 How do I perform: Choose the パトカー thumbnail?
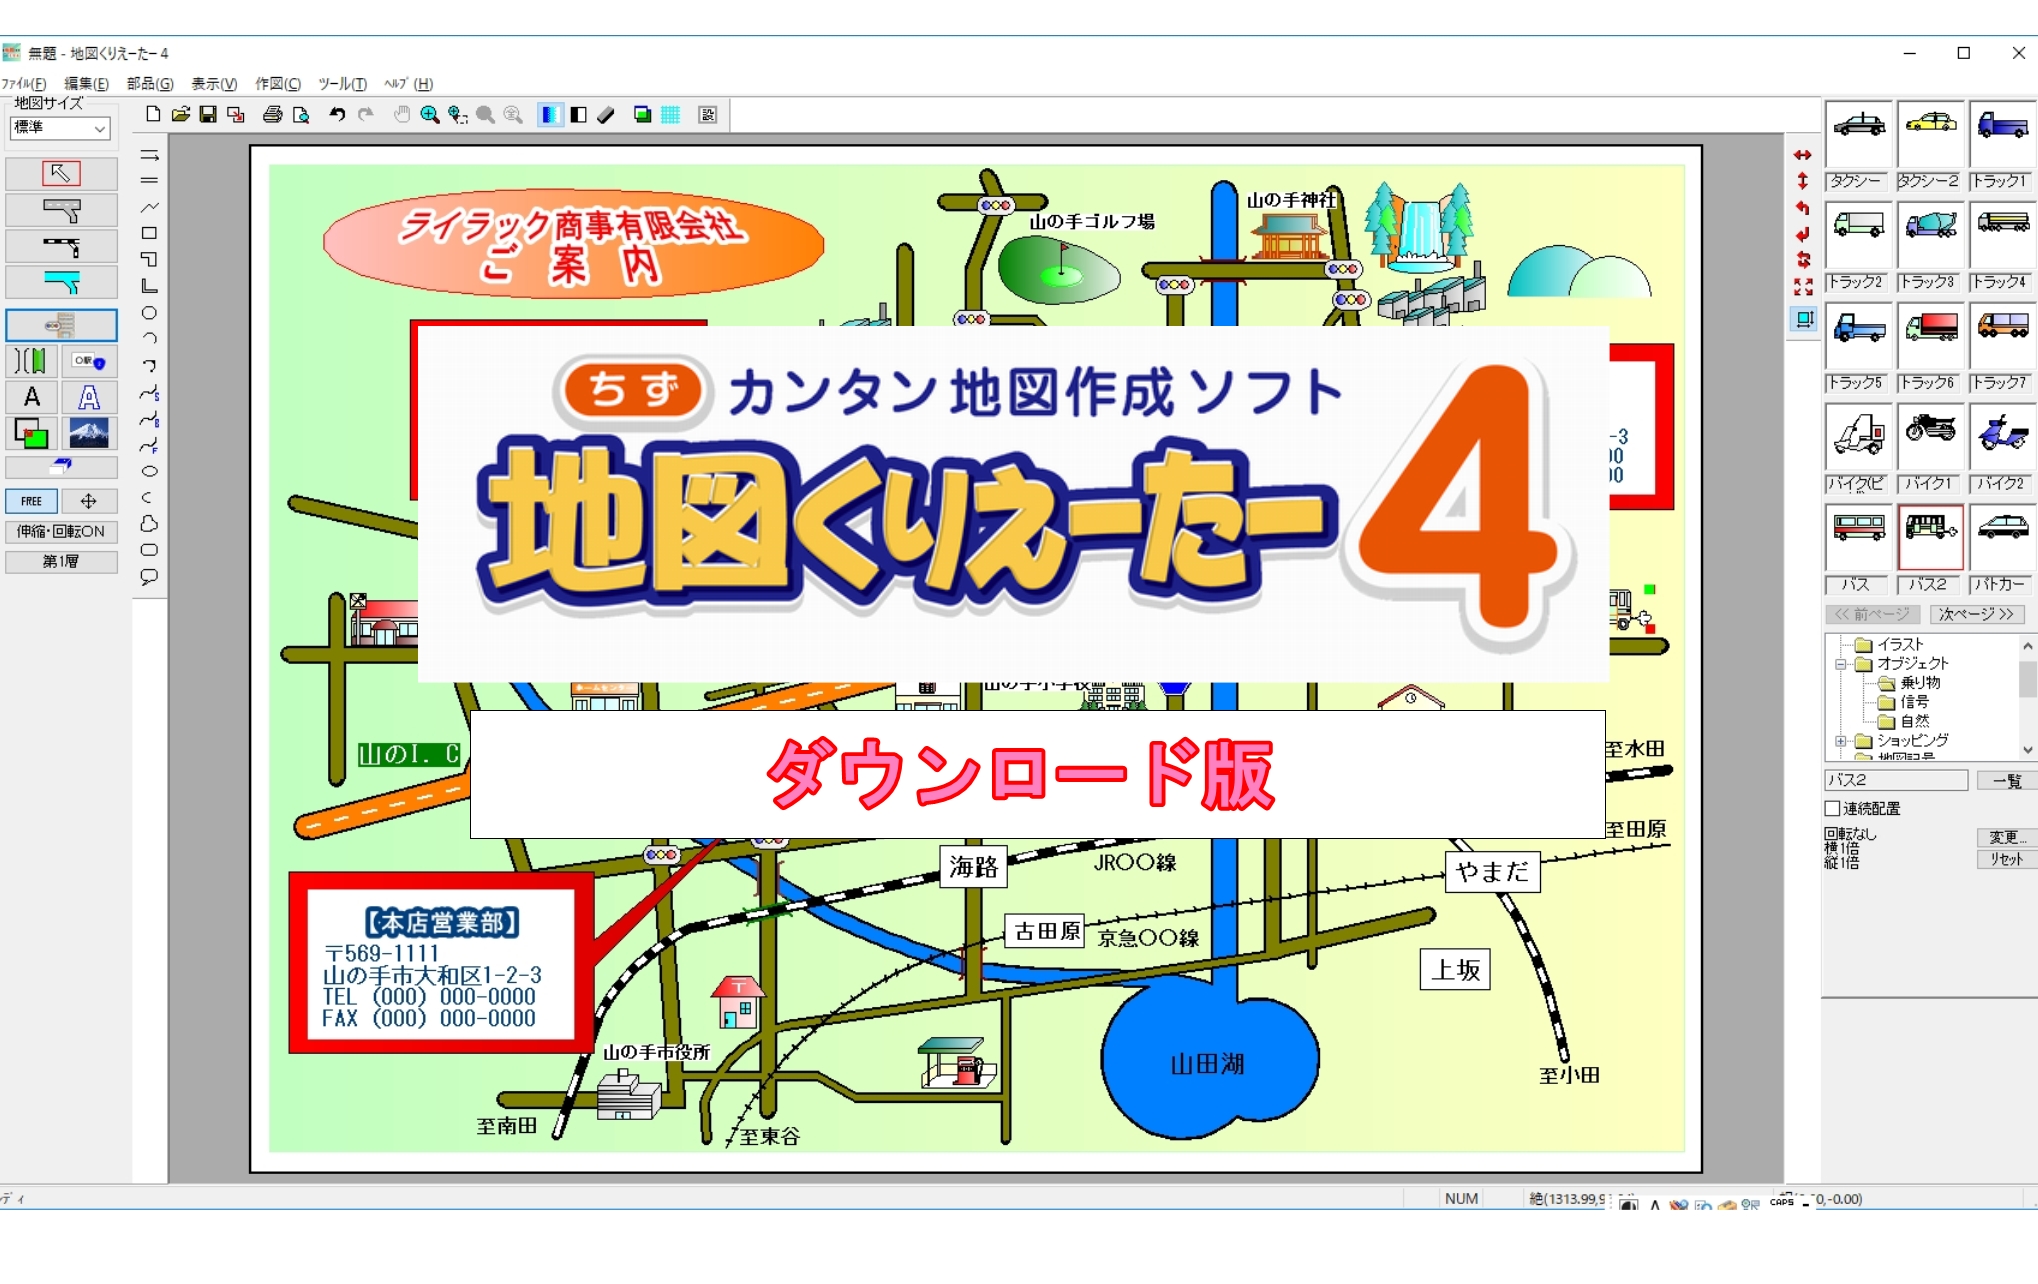(x=2003, y=537)
